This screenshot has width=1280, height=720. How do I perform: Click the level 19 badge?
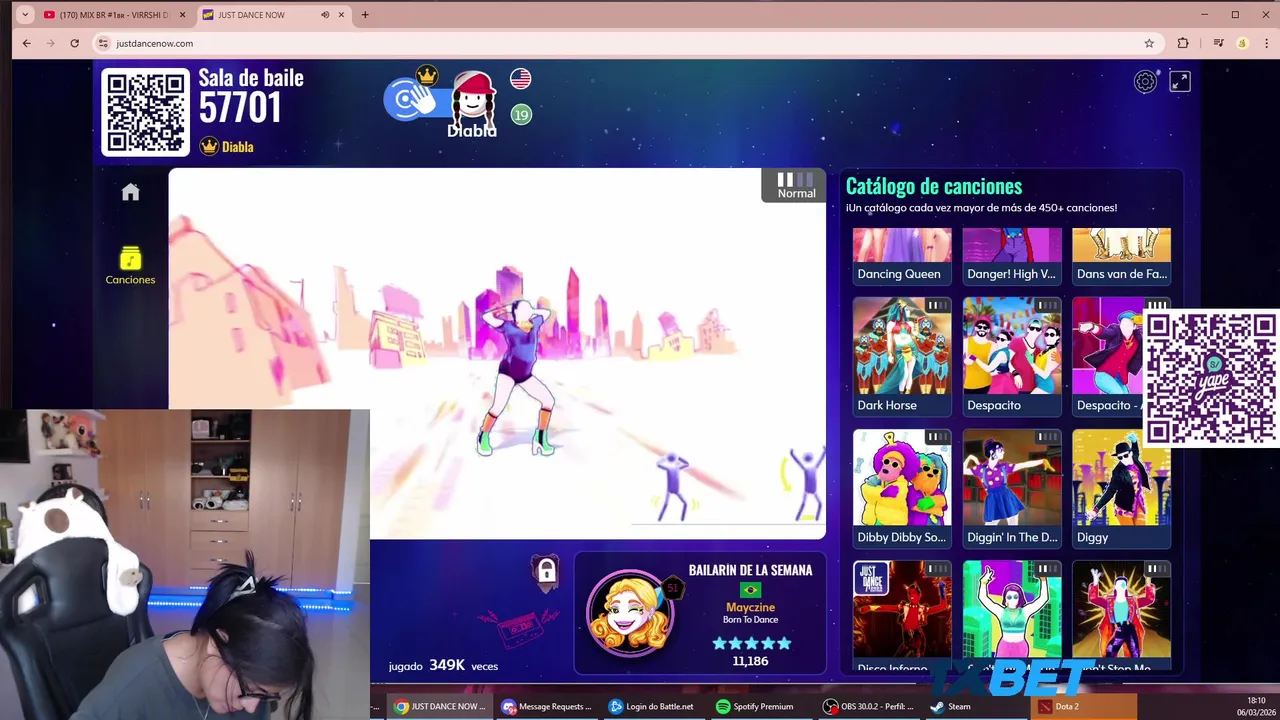click(521, 115)
